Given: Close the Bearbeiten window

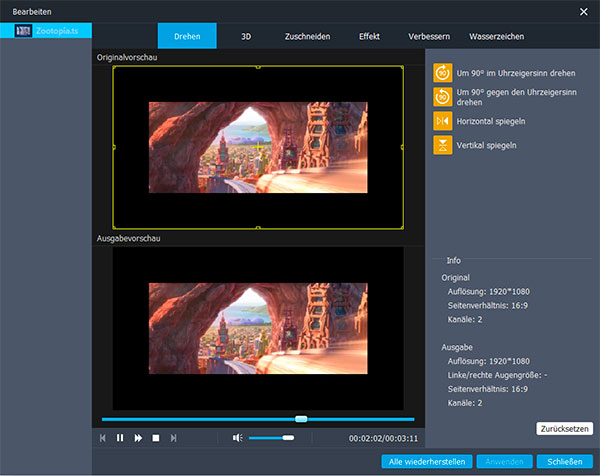Looking at the screenshot, I should (x=584, y=12).
